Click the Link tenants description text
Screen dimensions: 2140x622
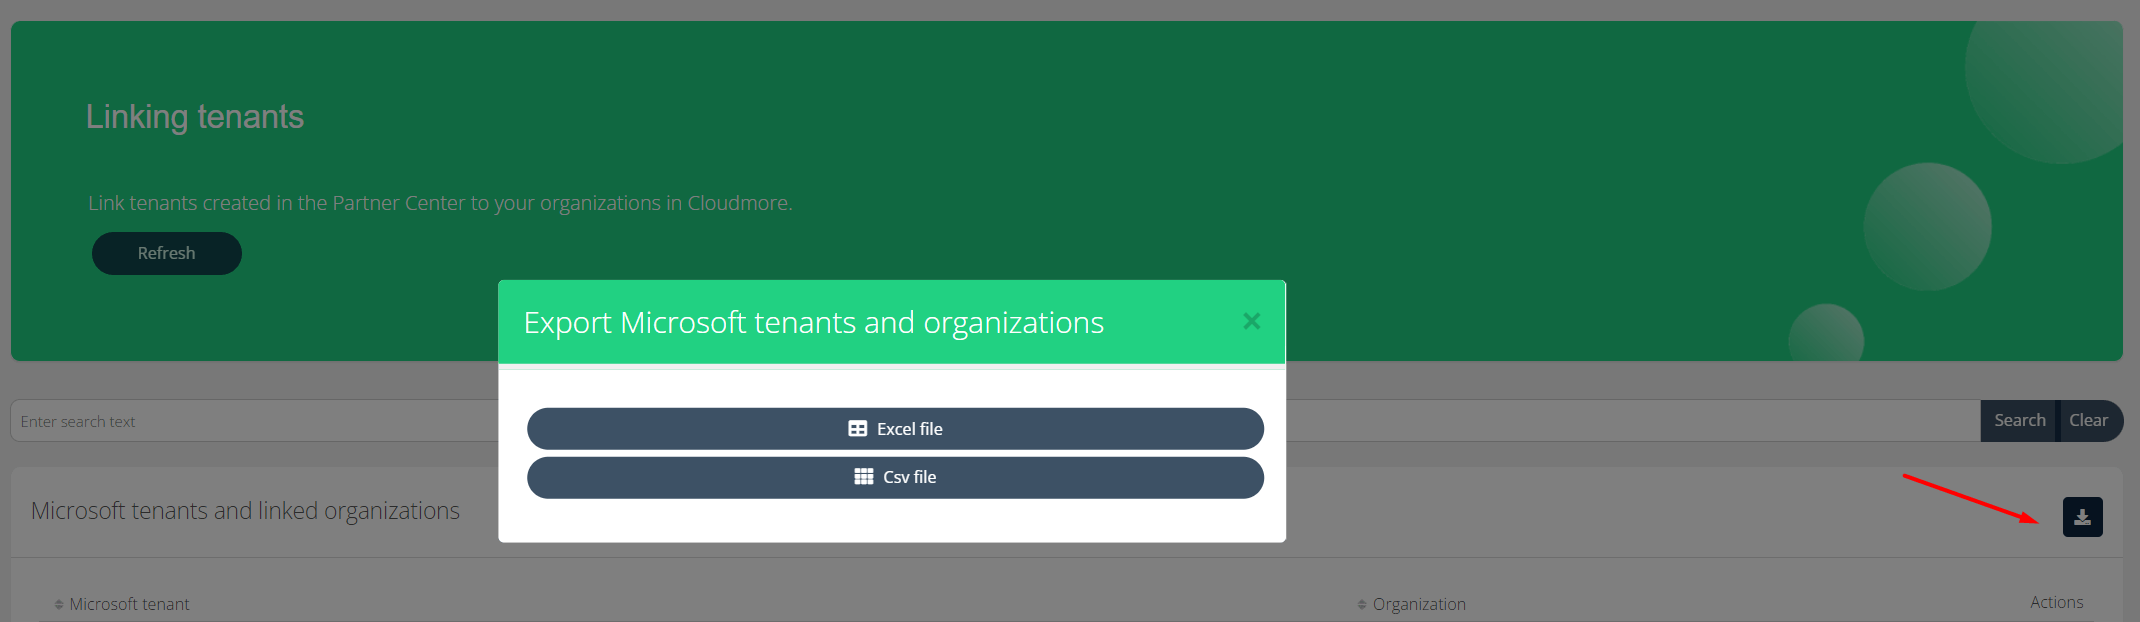[x=440, y=203]
